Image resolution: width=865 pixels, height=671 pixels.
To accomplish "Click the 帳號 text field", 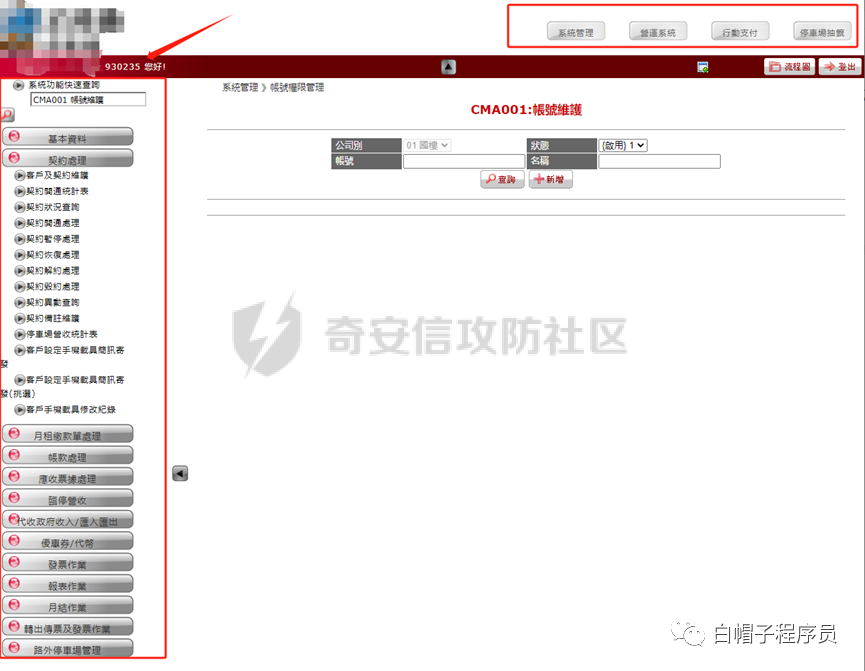I will pos(464,161).
